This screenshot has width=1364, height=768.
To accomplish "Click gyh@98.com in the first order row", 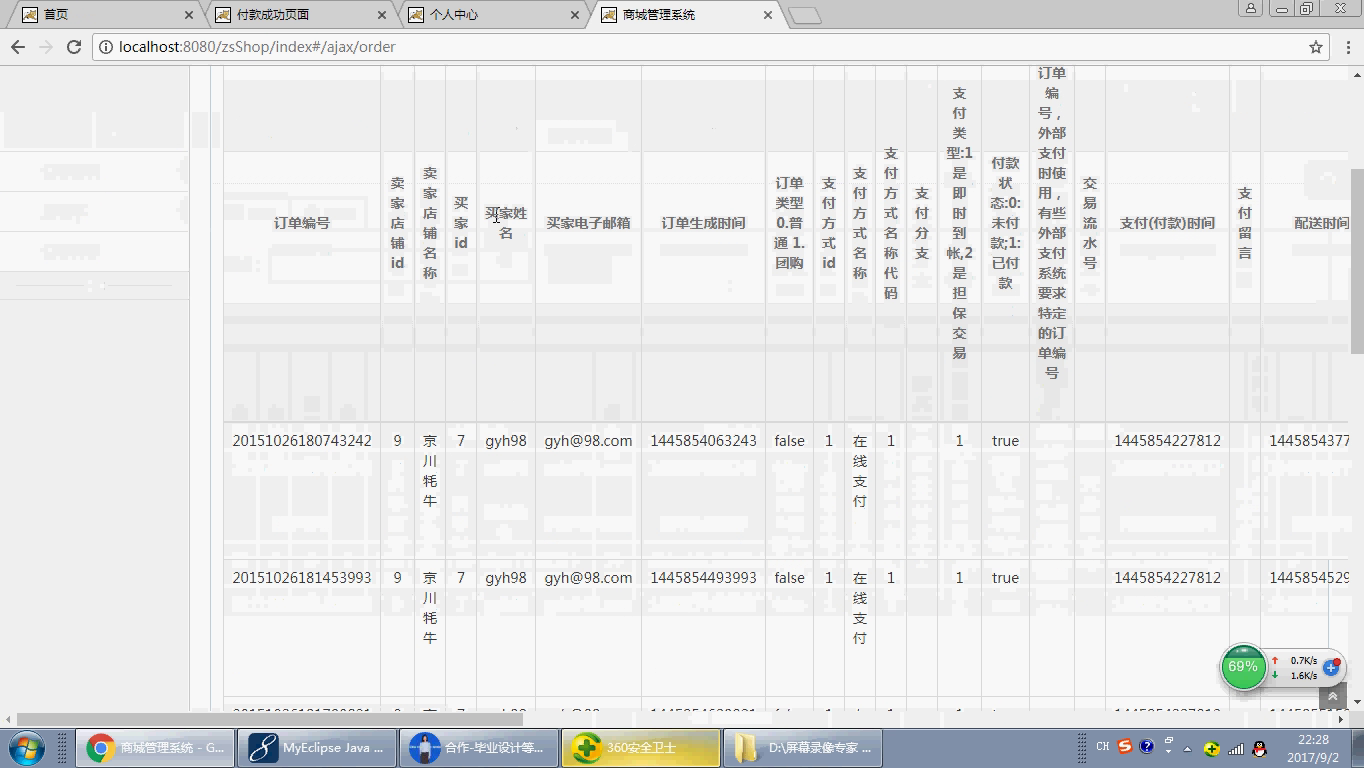I will point(588,441).
